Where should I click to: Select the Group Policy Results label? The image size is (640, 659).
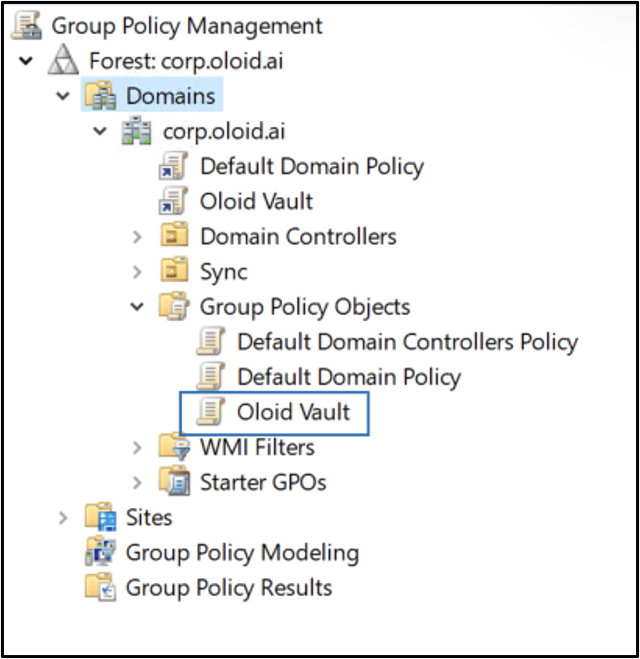click(x=229, y=588)
